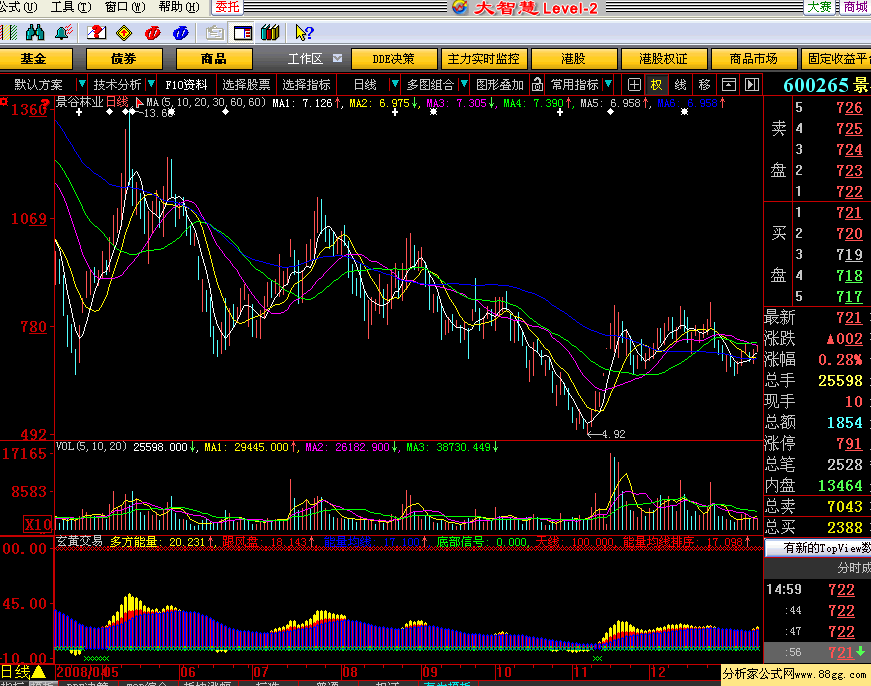Click 图形叠加
The height and width of the screenshot is (686, 871).
pyautogui.click(x=500, y=84)
